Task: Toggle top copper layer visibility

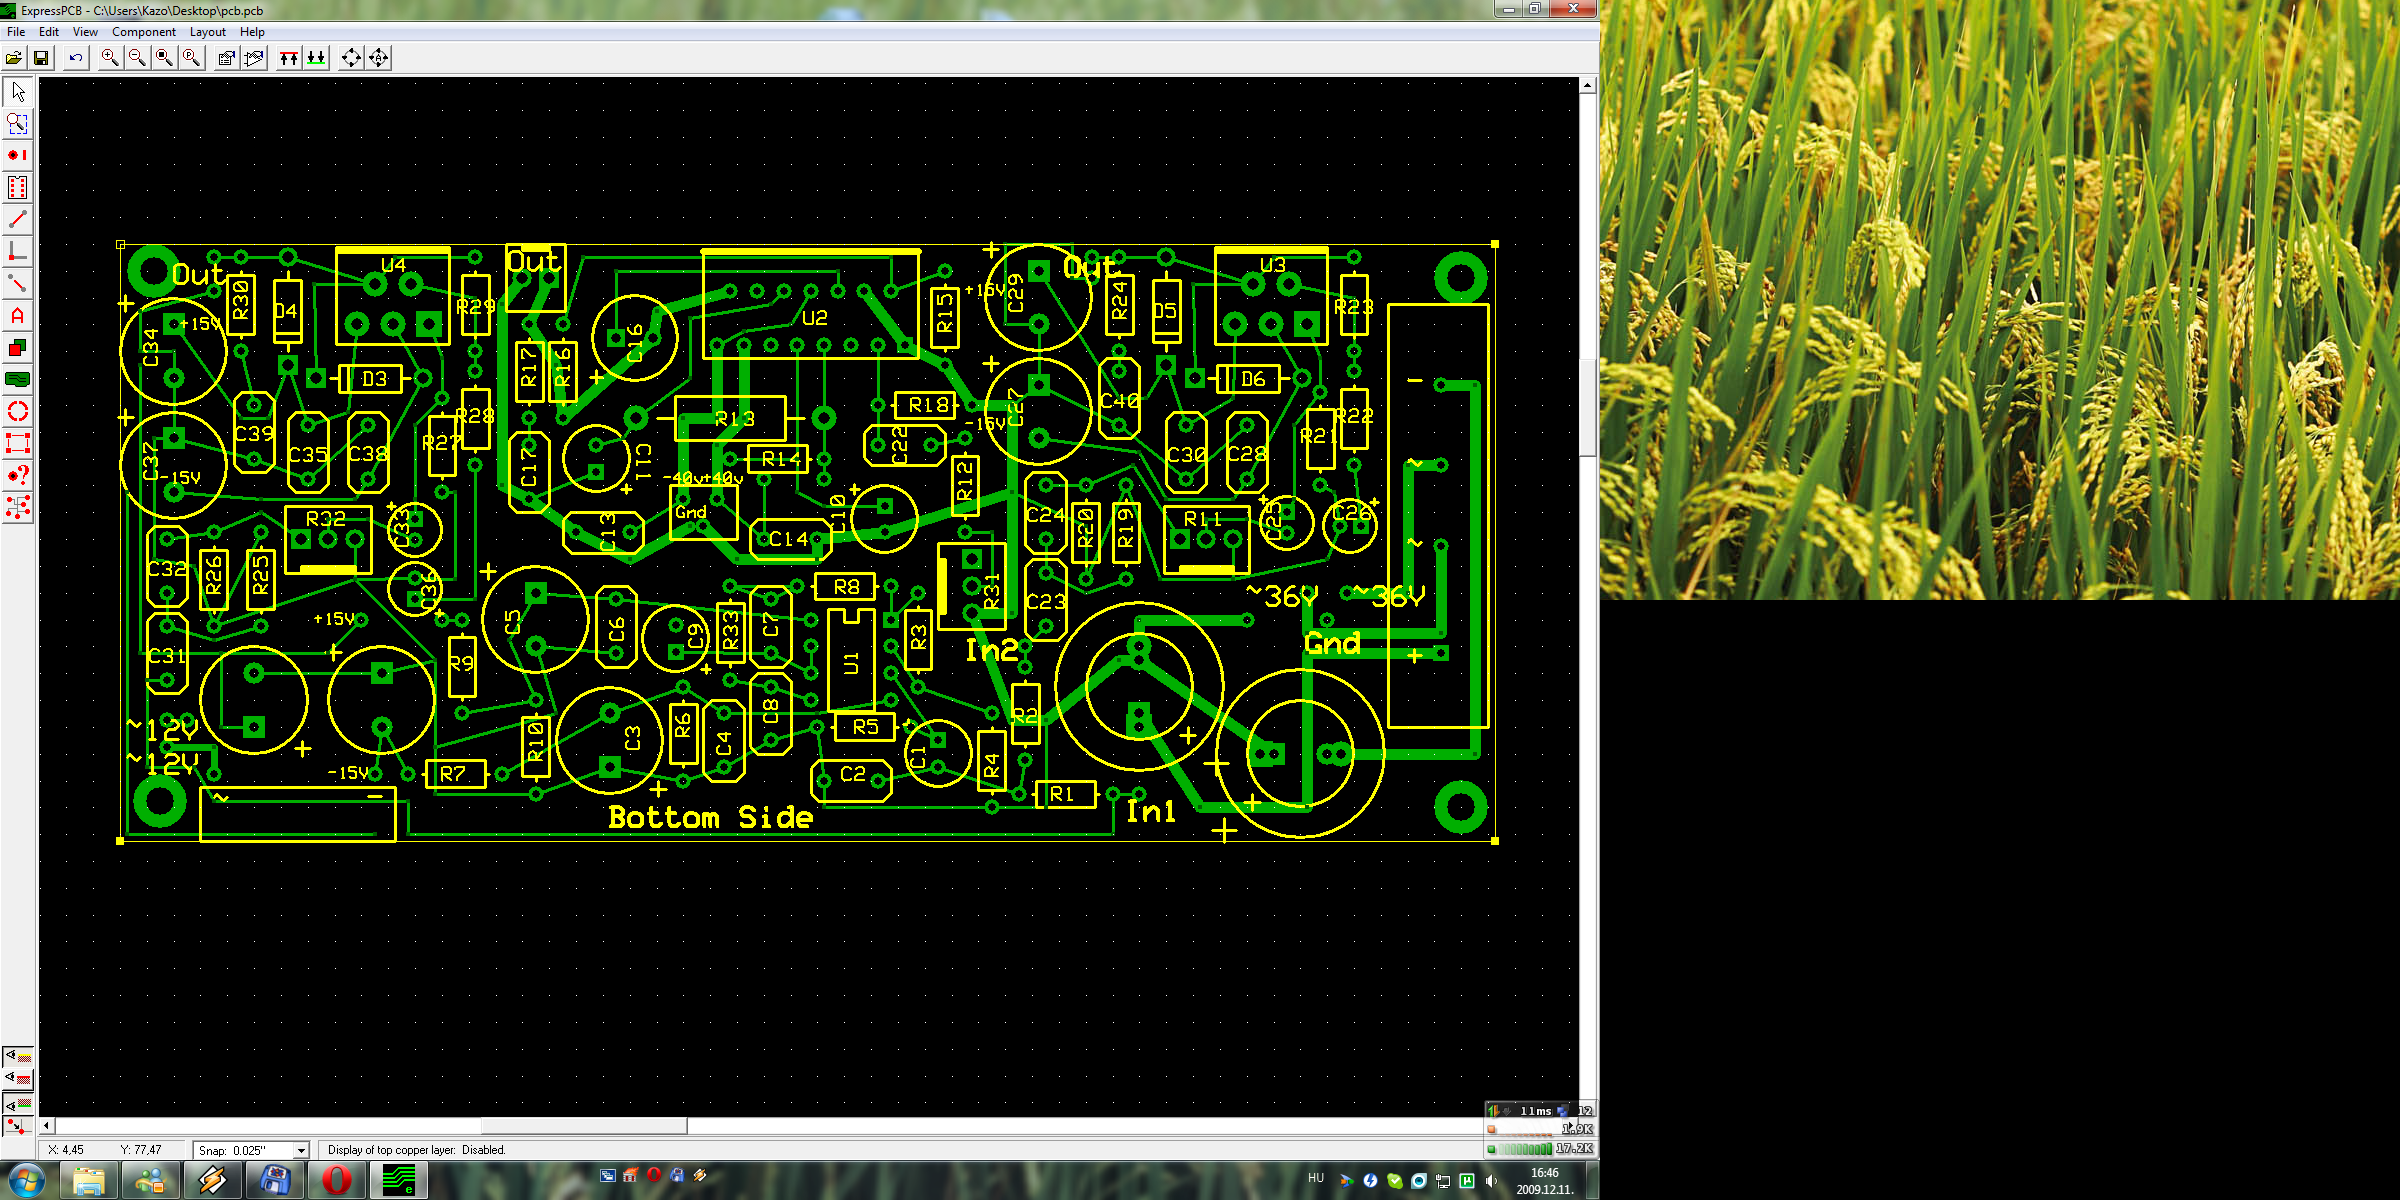Action: pyautogui.click(x=17, y=1079)
